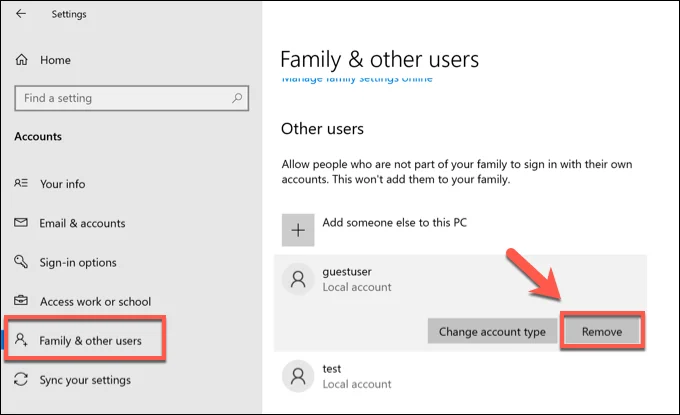Open the Sign-in options page
Screen dimensions: 680x415
pos(78,262)
